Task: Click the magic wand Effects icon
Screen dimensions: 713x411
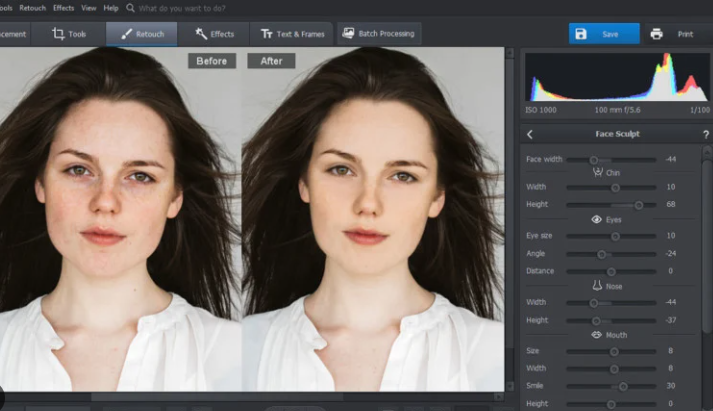Action: click(x=201, y=34)
